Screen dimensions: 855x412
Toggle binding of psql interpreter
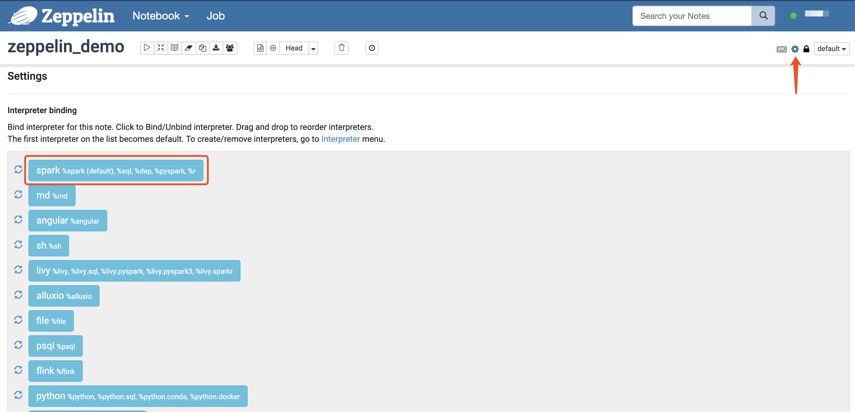click(56, 346)
